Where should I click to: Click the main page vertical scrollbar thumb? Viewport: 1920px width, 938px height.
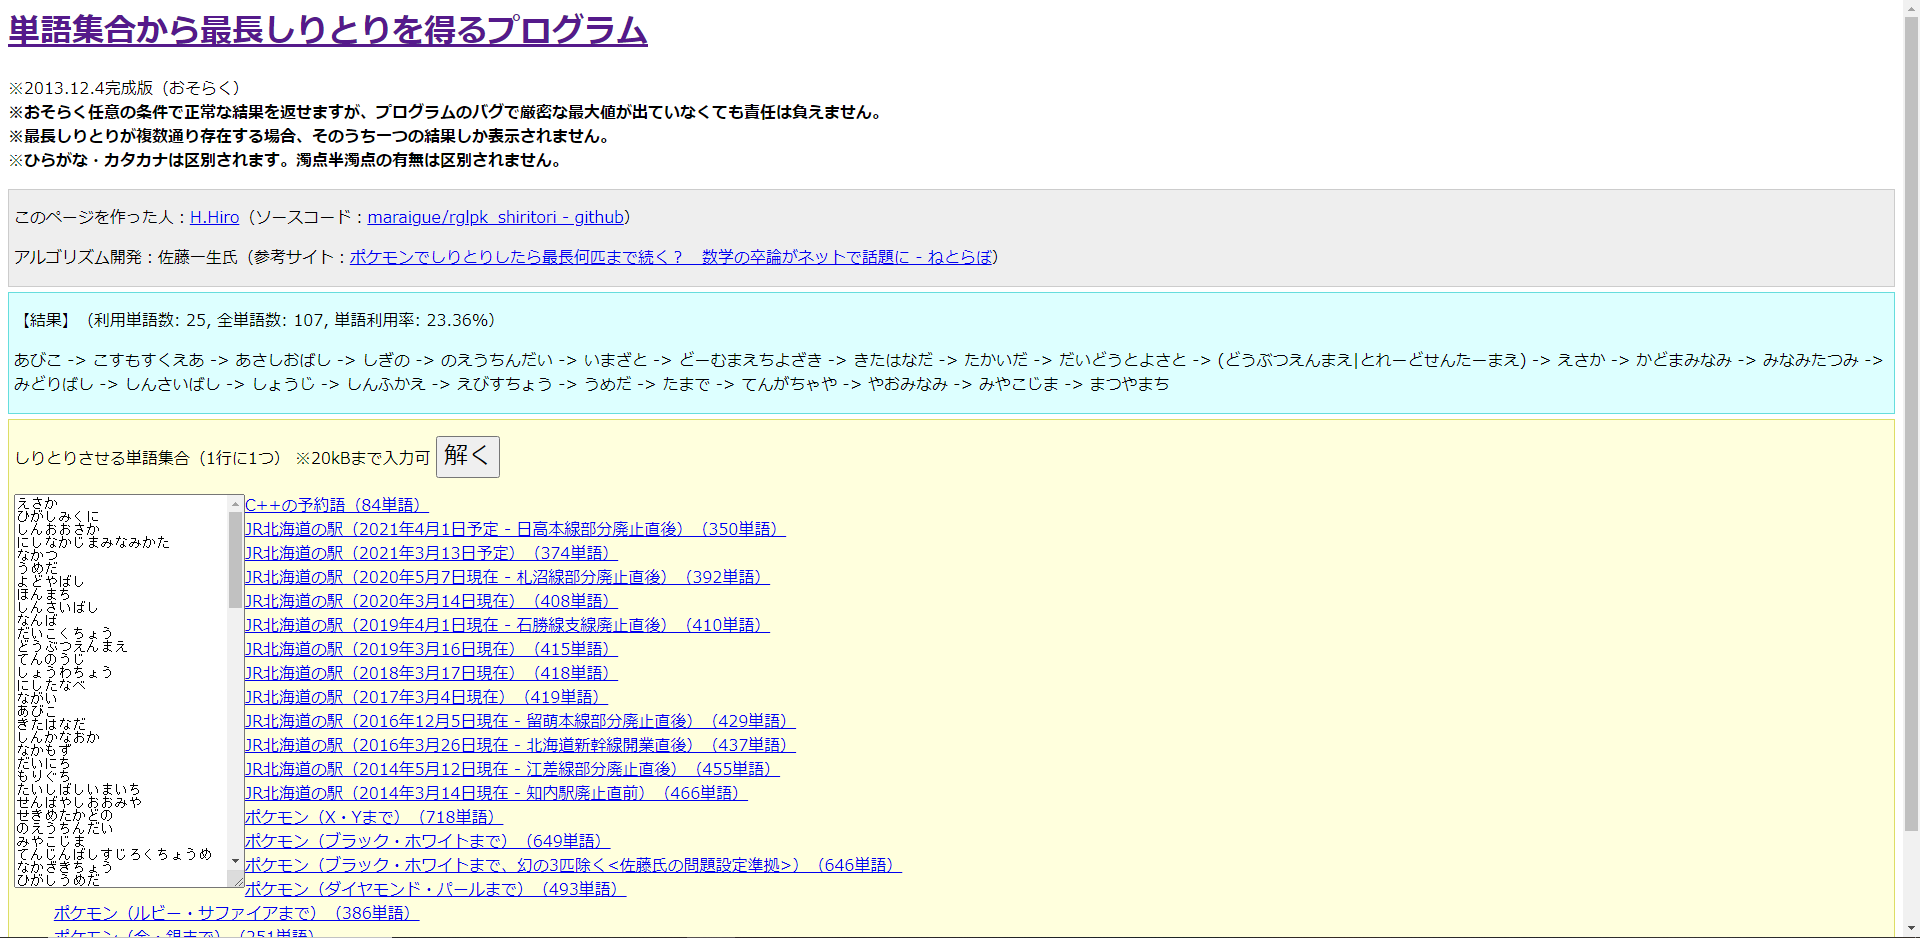click(x=1911, y=420)
